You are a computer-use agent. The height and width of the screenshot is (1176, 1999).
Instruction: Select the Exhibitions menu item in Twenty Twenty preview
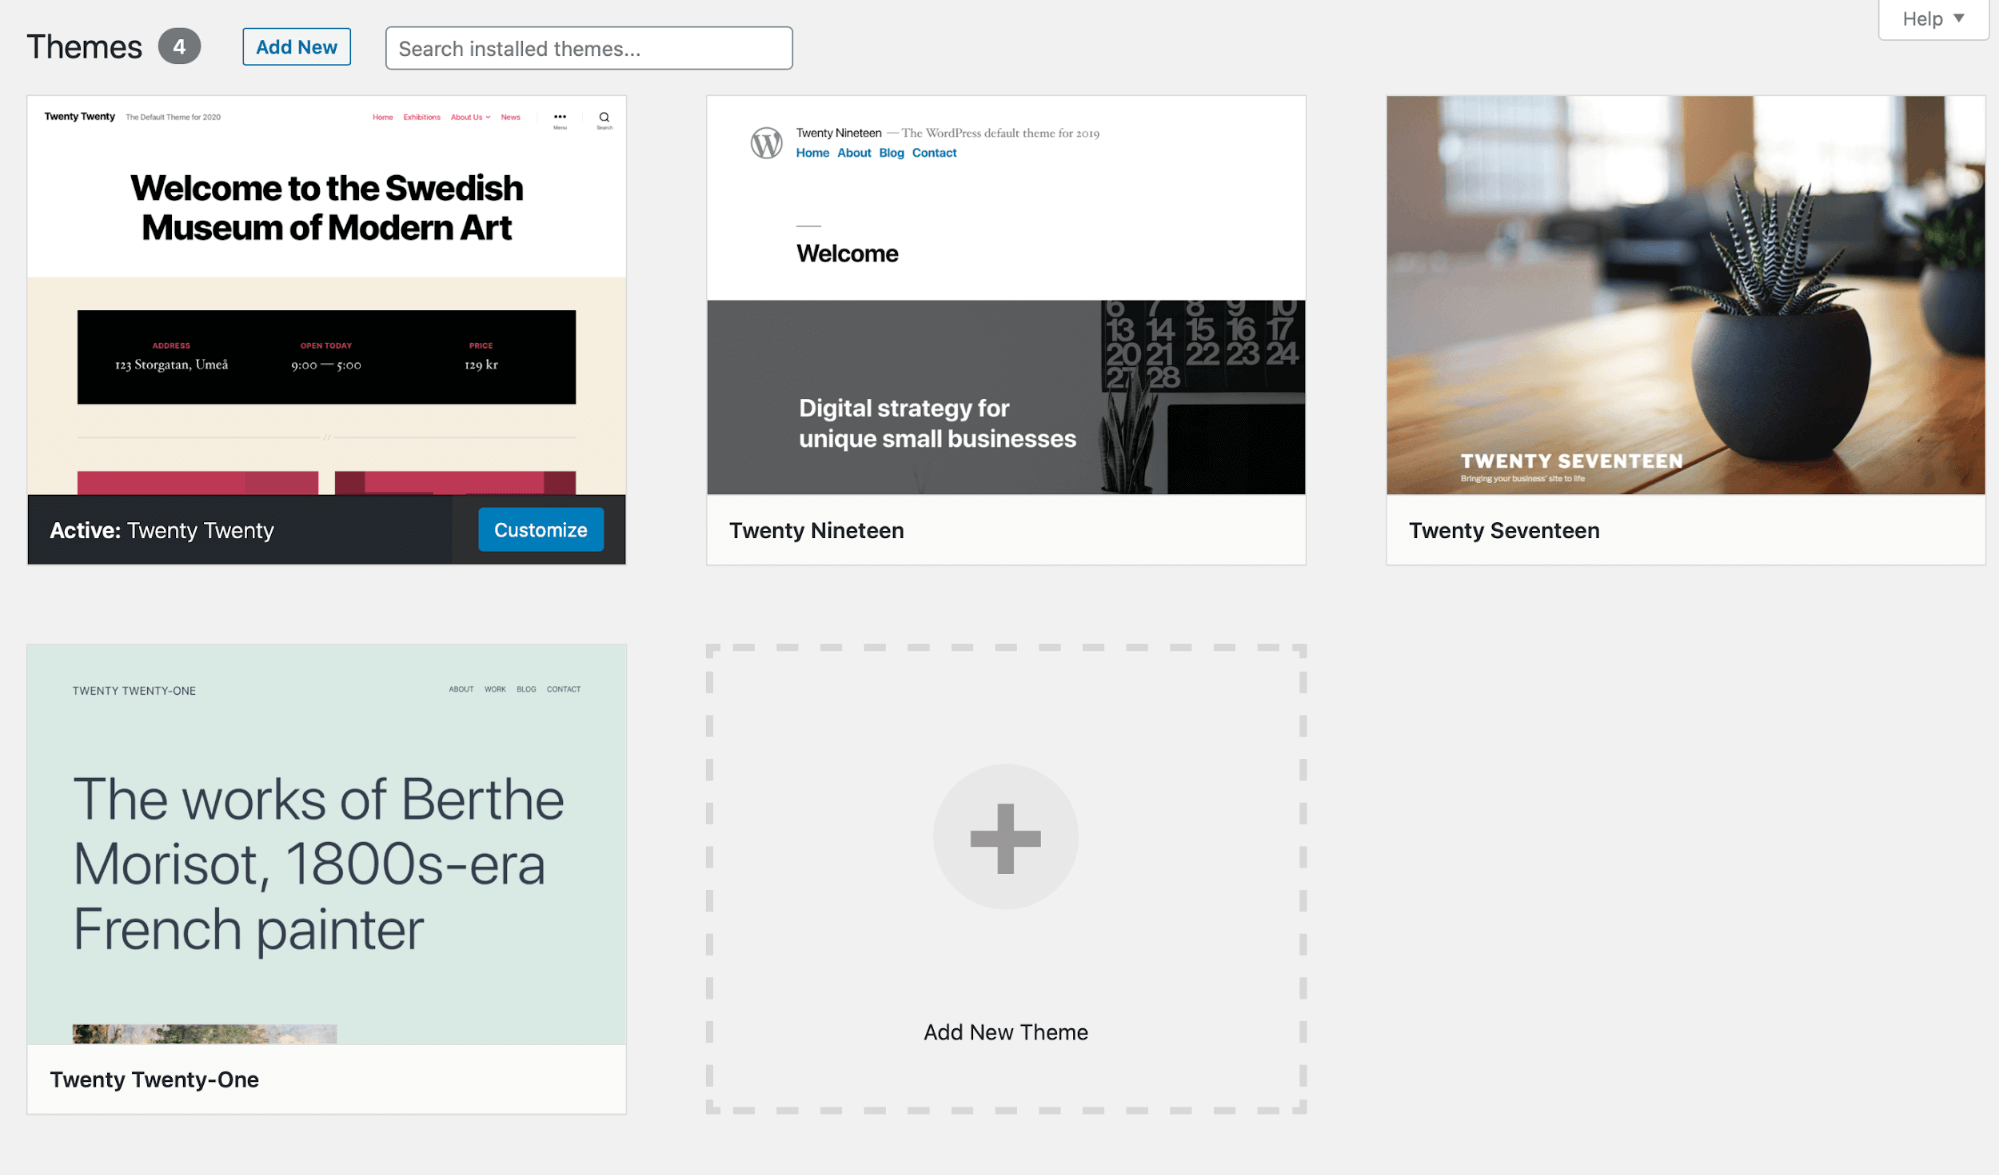[421, 117]
